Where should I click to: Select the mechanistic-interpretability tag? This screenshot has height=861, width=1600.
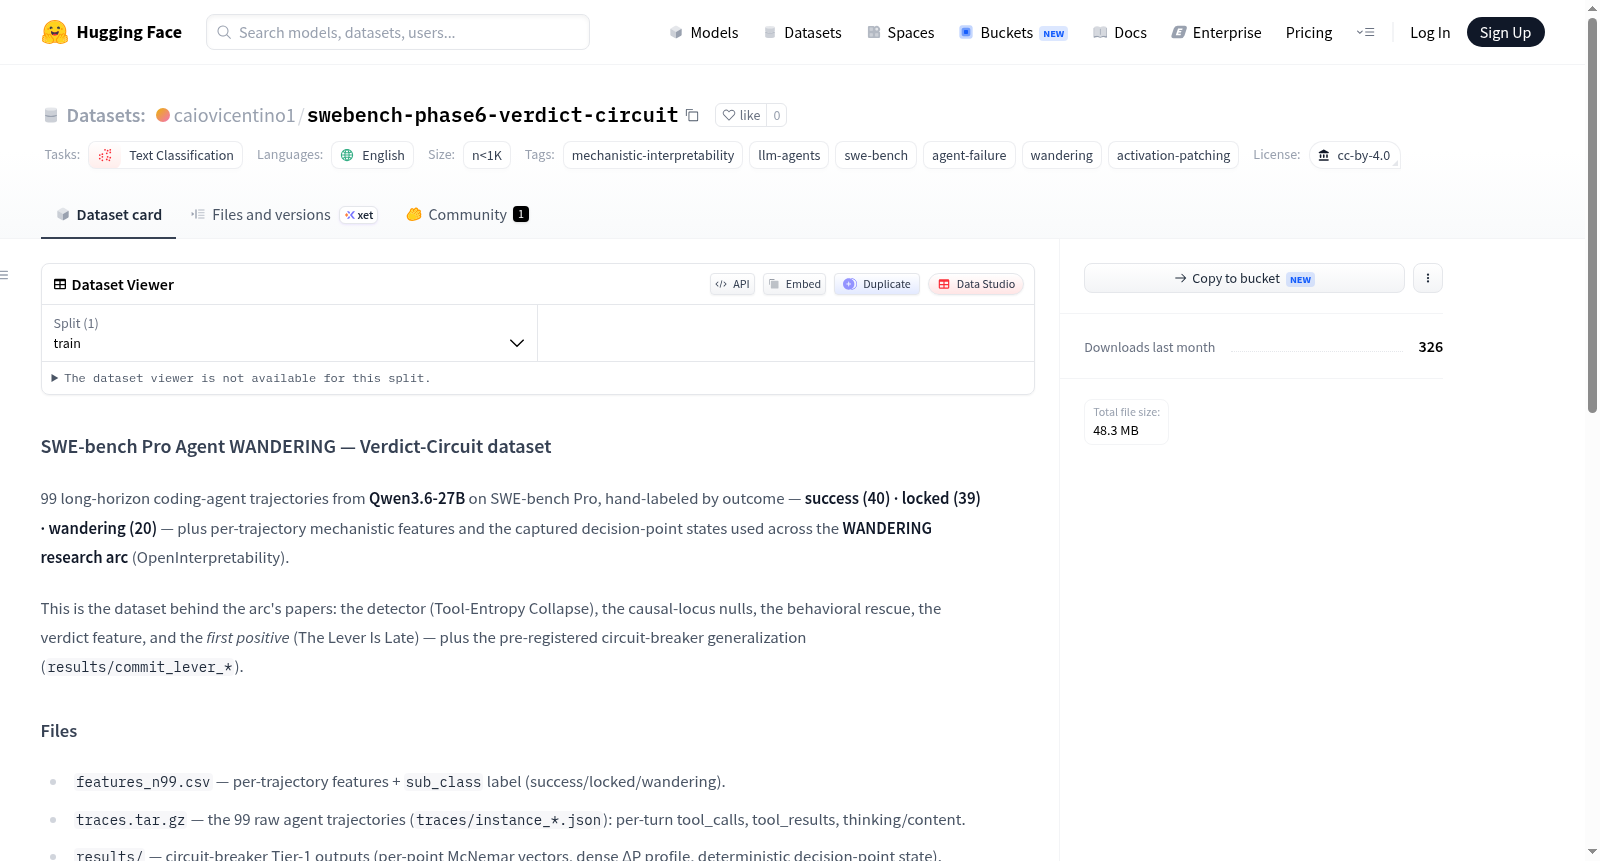pyautogui.click(x=653, y=155)
